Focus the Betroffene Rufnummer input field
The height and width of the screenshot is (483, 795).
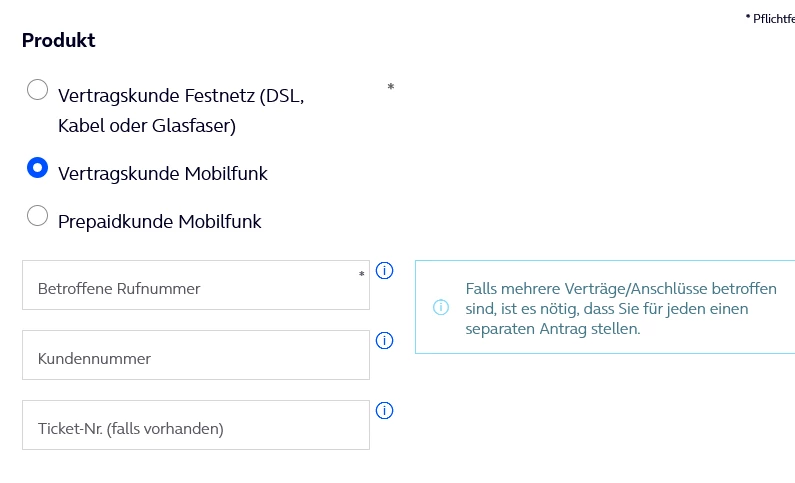pos(196,285)
